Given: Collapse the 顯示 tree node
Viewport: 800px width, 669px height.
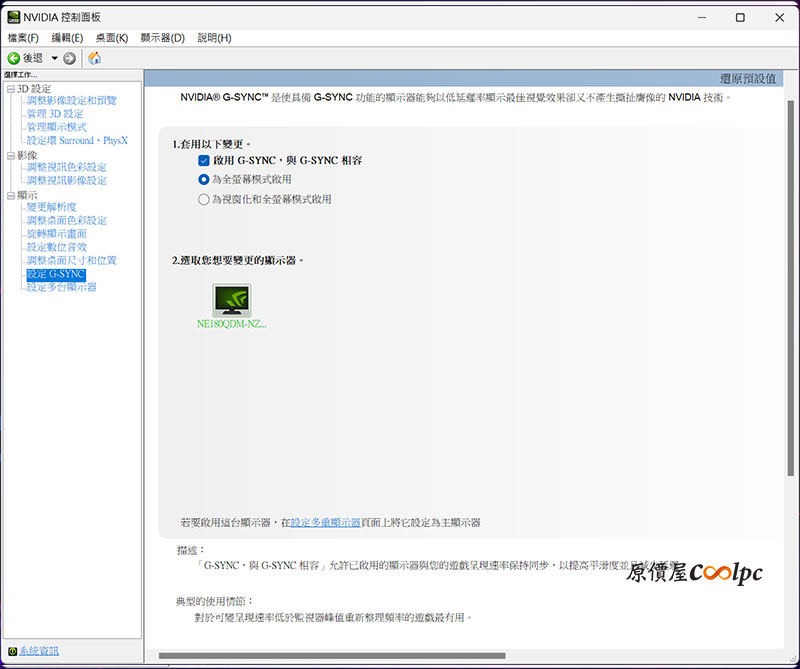Looking at the screenshot, I should (11, 195).
